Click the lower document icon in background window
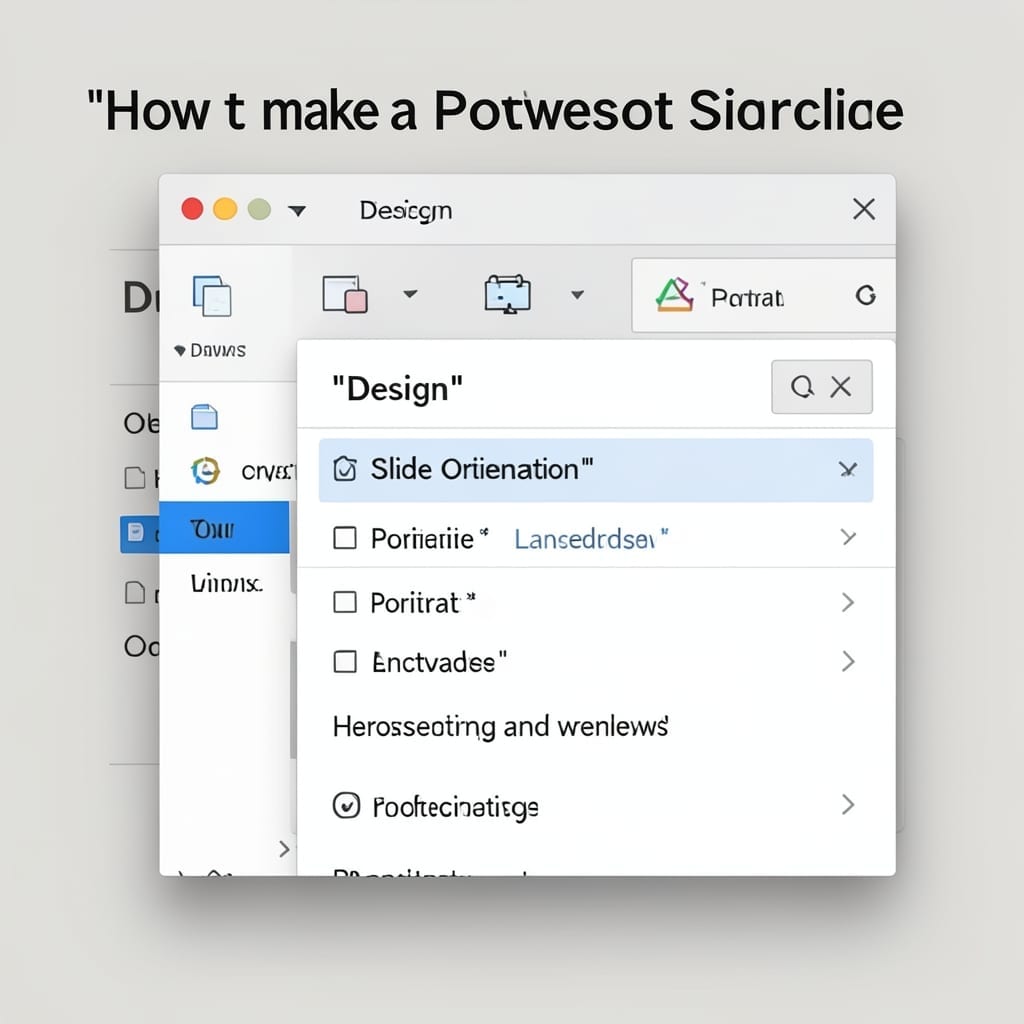 point(135,593)
